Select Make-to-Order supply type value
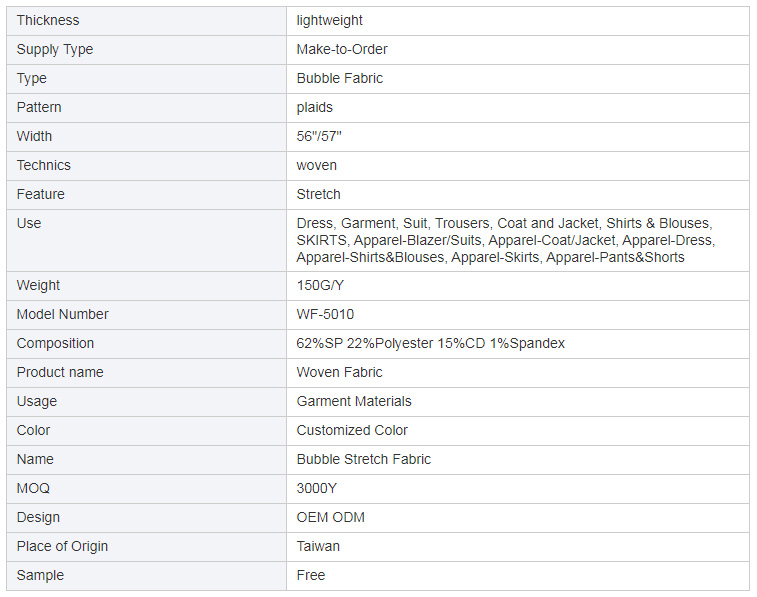757x597 pixels. [x=342, y=49]
